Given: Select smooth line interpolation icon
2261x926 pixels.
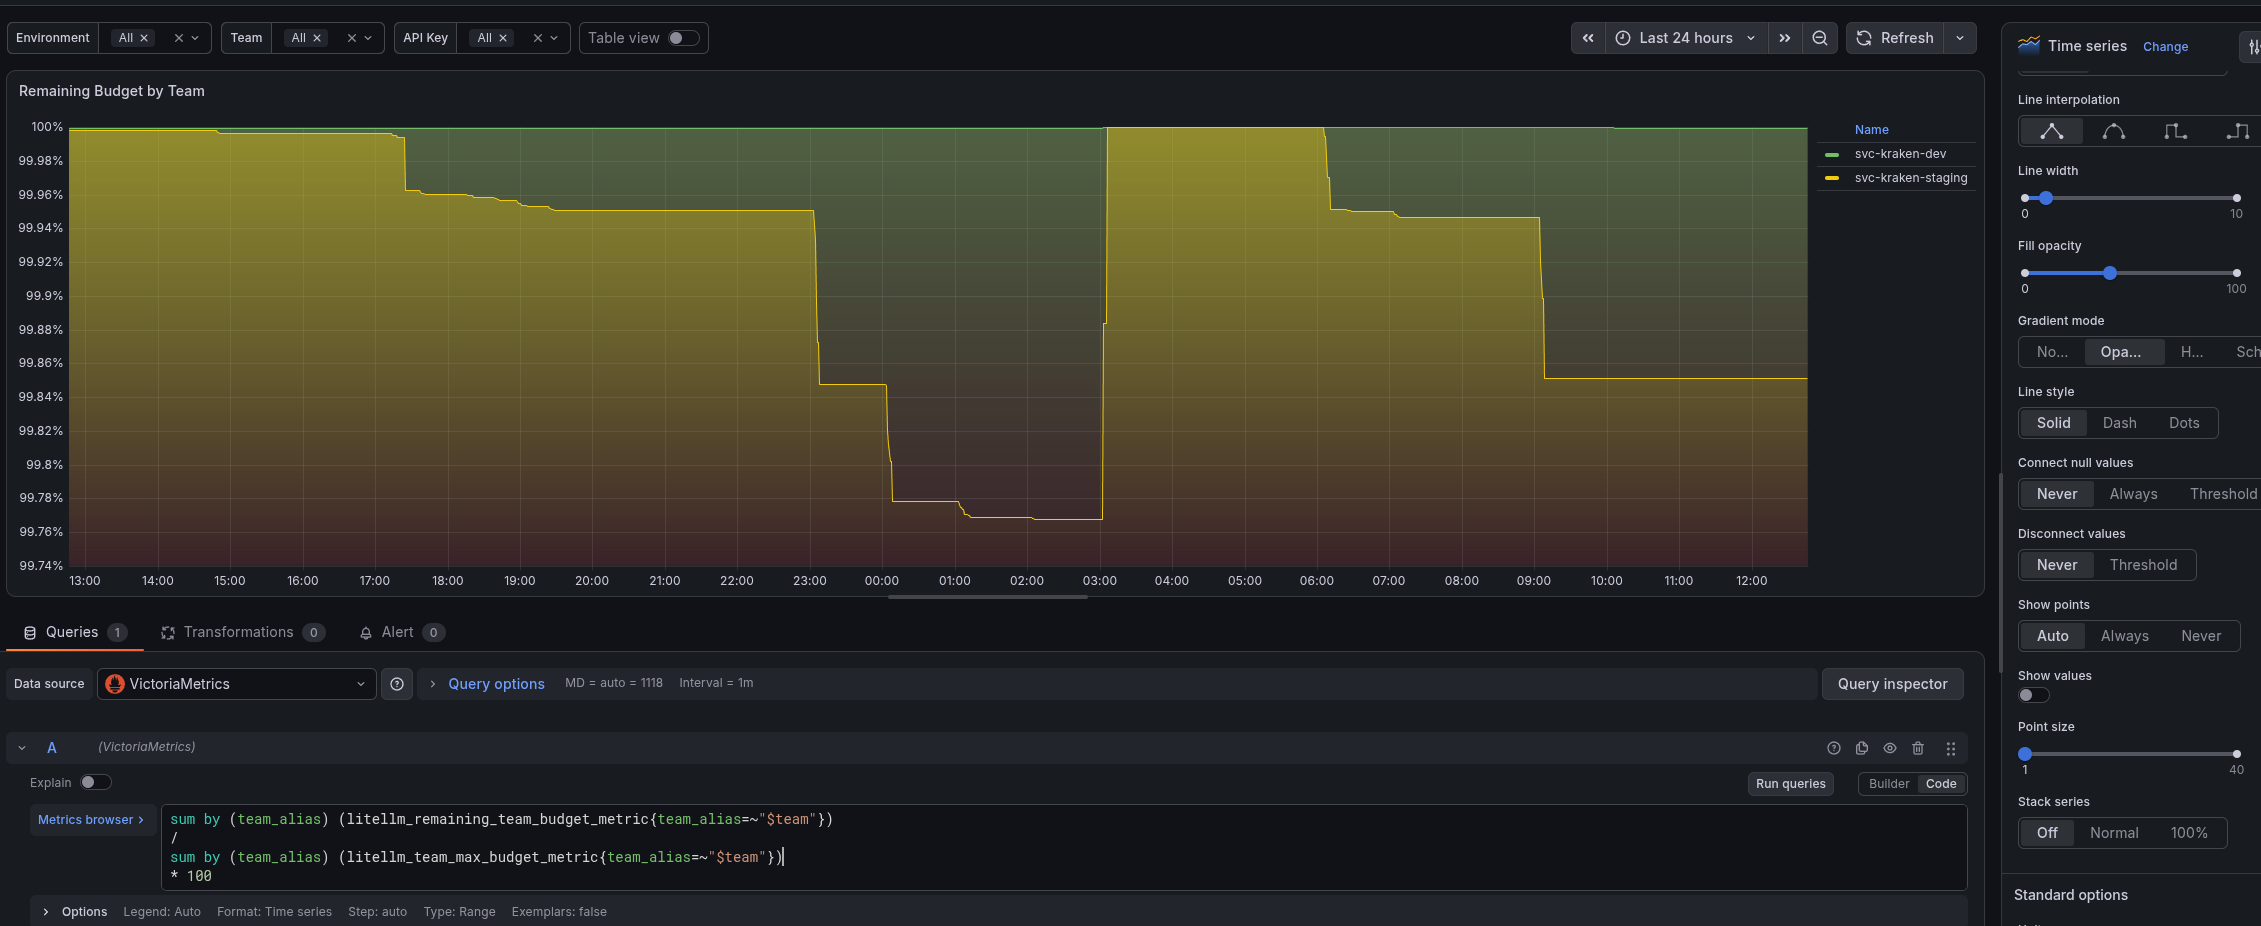Looking at the screenshot, I should tap(2114, 131).
